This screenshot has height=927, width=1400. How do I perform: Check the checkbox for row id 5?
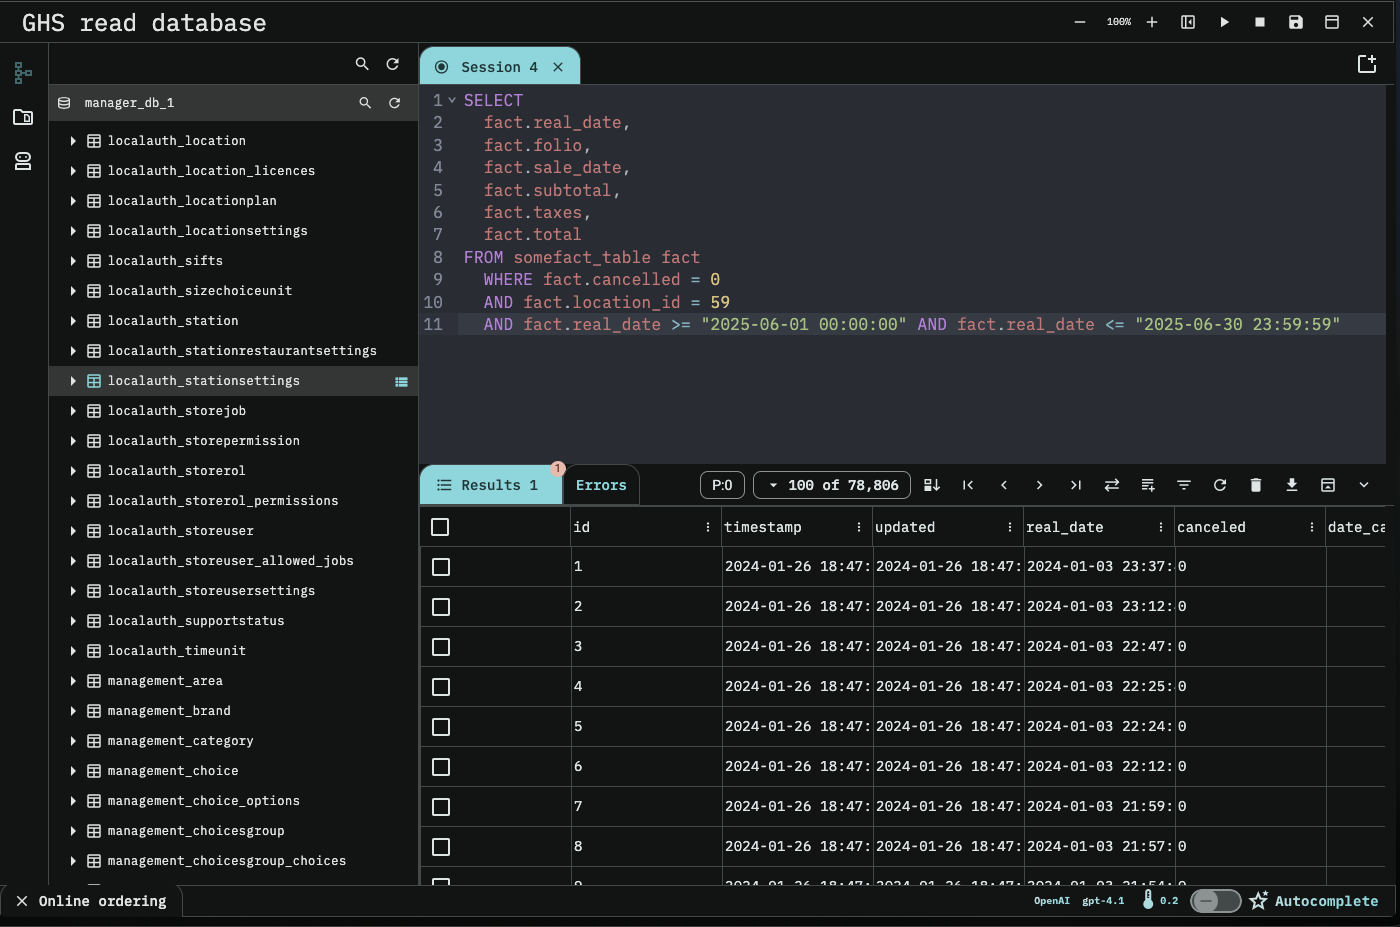pyautogui.click(x=441, y=727)
